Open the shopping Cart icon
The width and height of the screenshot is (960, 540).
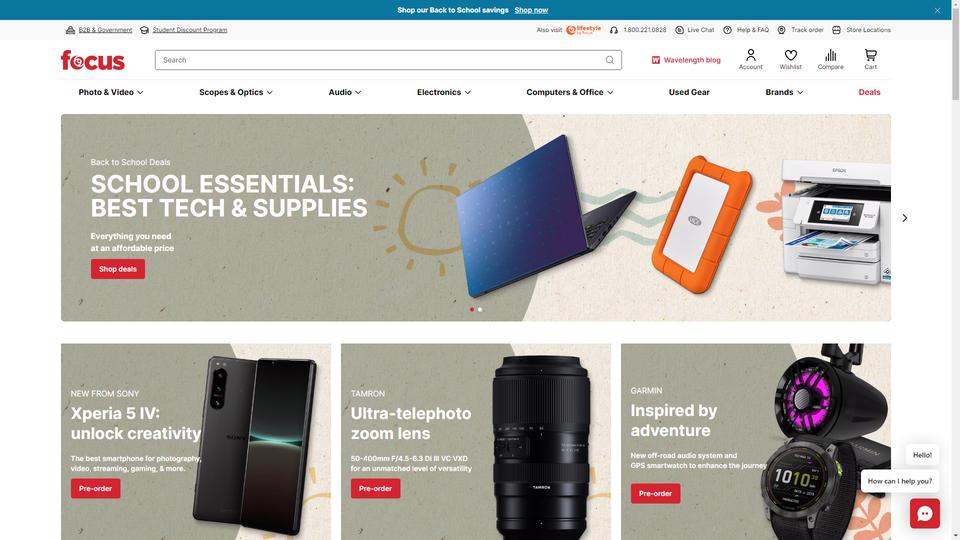pyautogui.click(x=870, y=55)
